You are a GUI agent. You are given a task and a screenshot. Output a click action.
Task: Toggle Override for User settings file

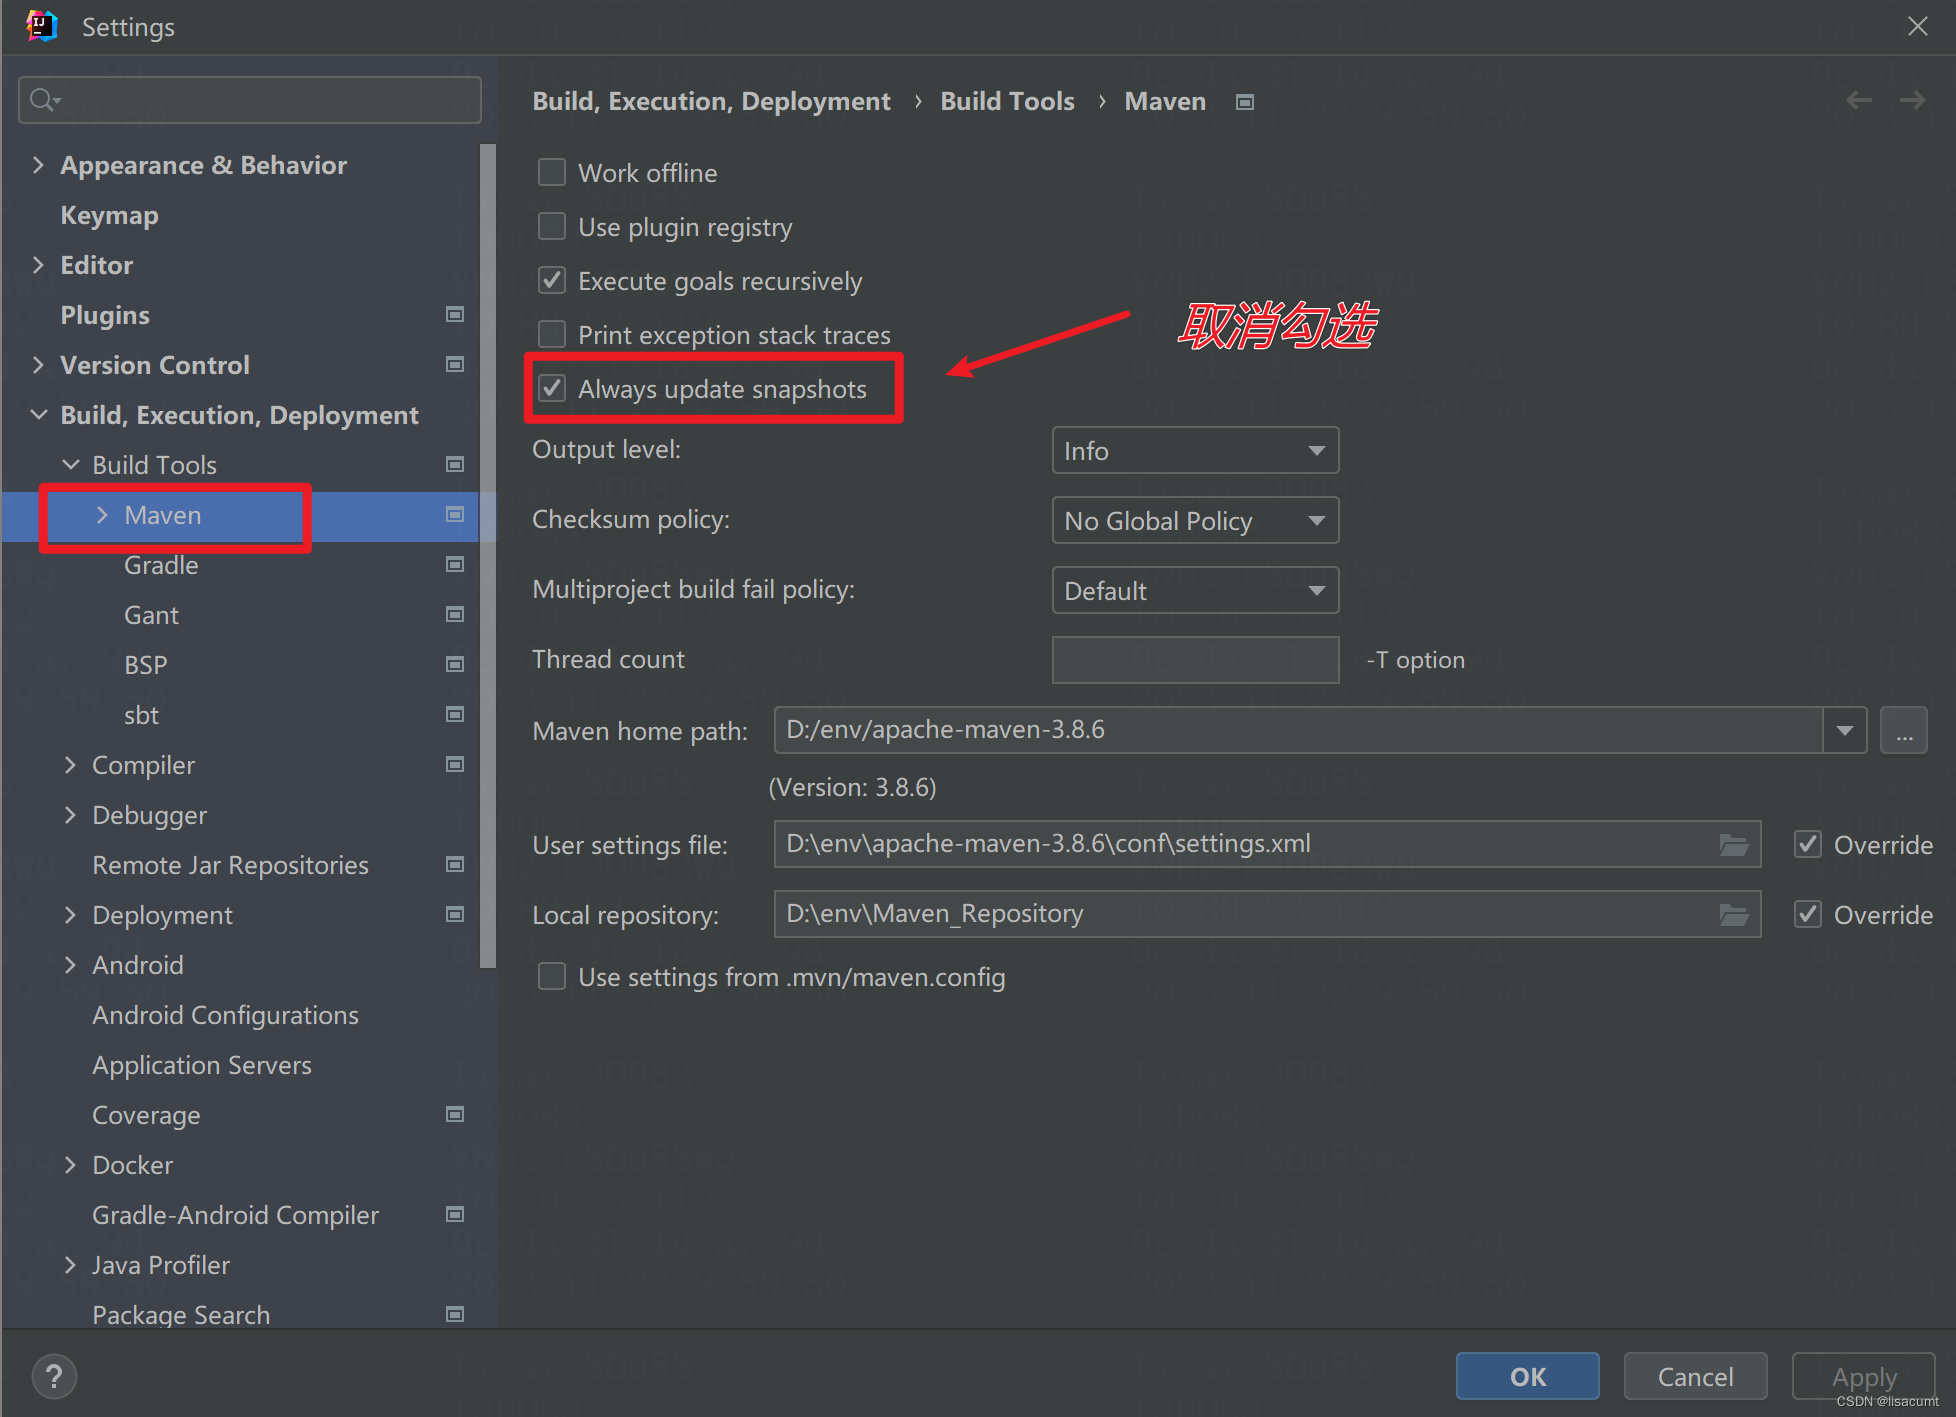tap(1808, 845)
